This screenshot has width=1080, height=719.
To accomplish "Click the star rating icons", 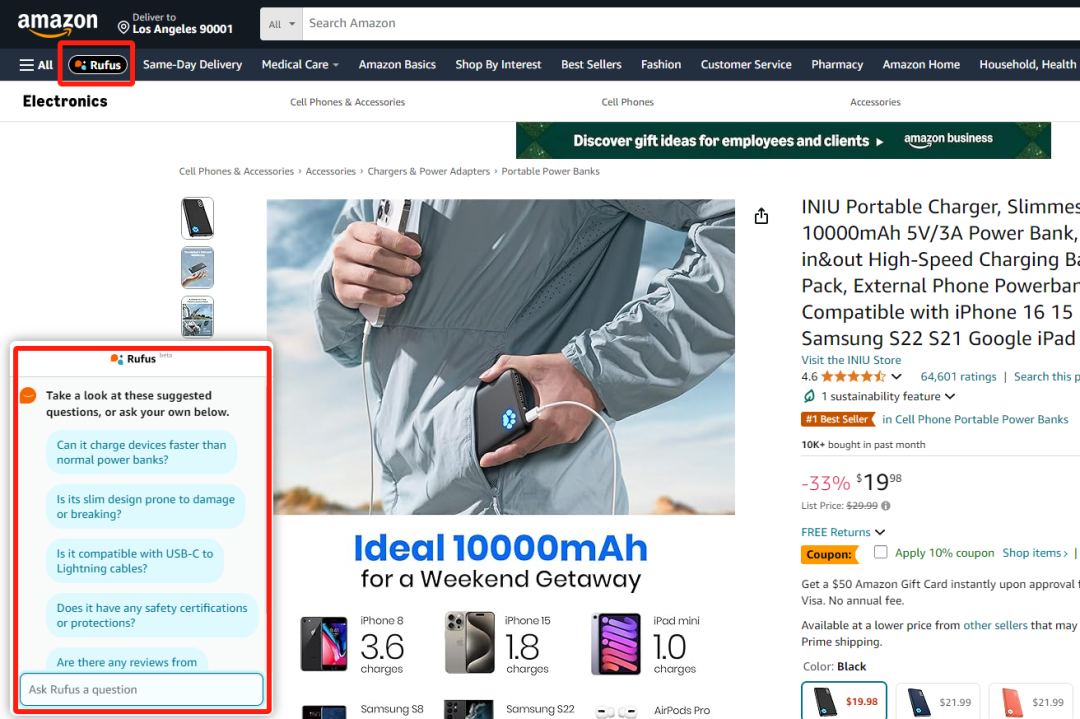I will click(853, 377).
